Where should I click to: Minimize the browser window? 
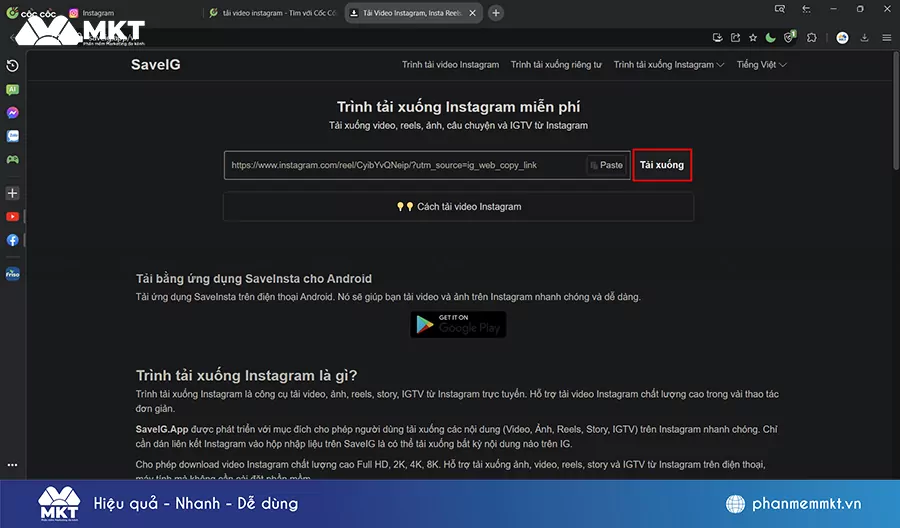833,9
